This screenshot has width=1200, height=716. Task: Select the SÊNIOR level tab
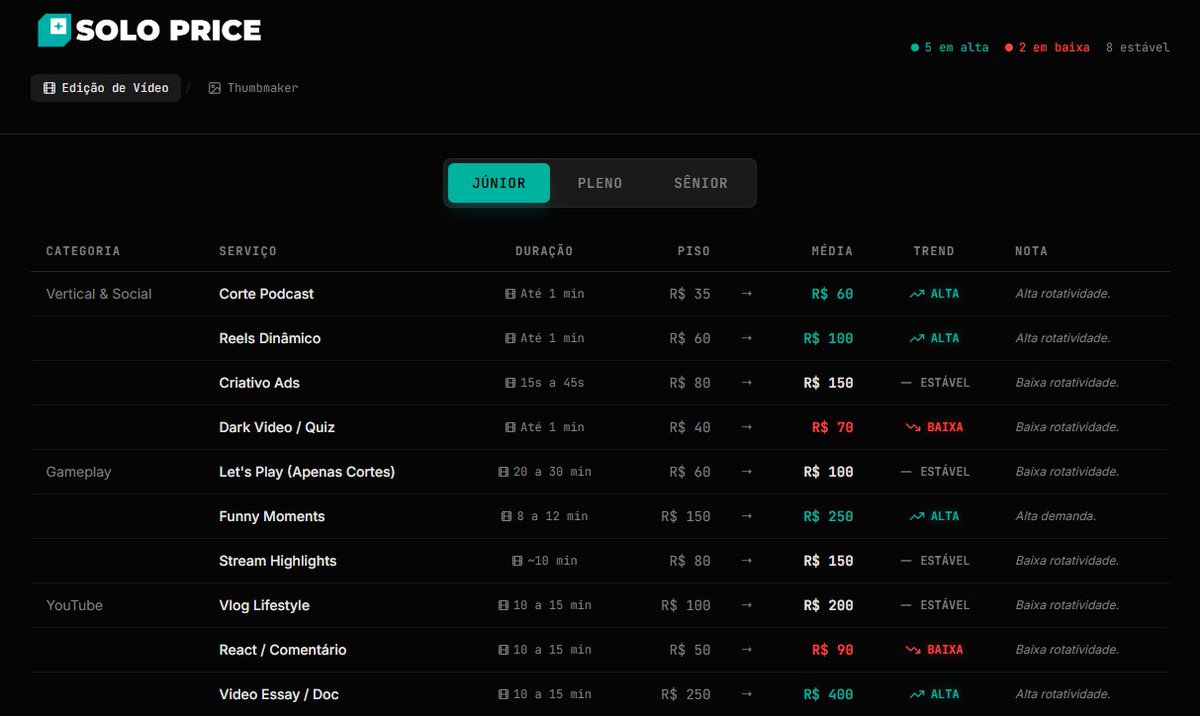pos(701,183)
